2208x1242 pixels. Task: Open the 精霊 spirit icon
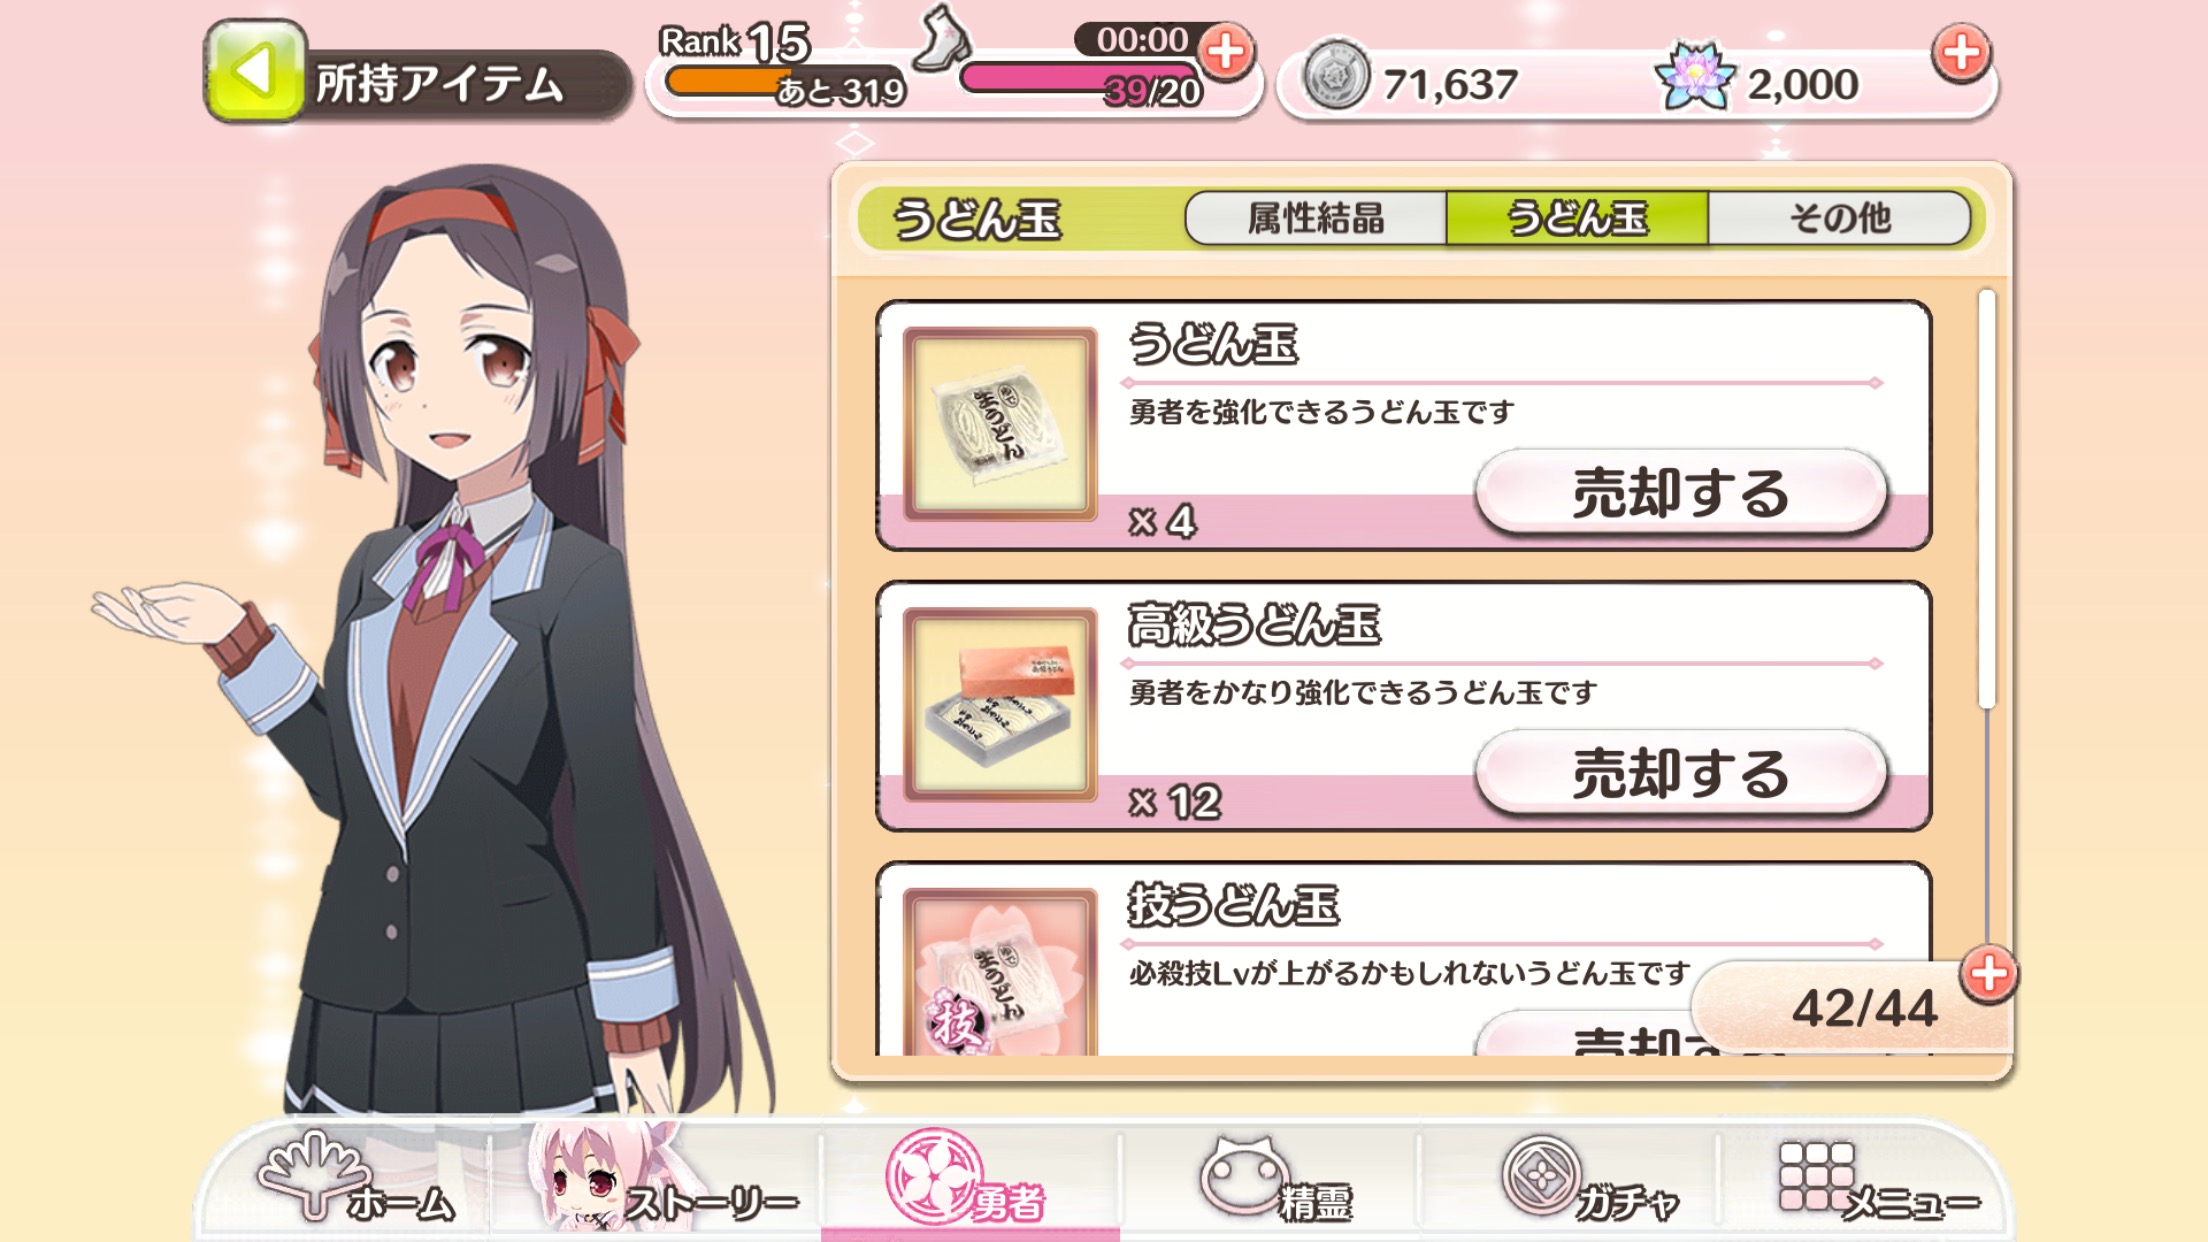tap(1277, 1180)
